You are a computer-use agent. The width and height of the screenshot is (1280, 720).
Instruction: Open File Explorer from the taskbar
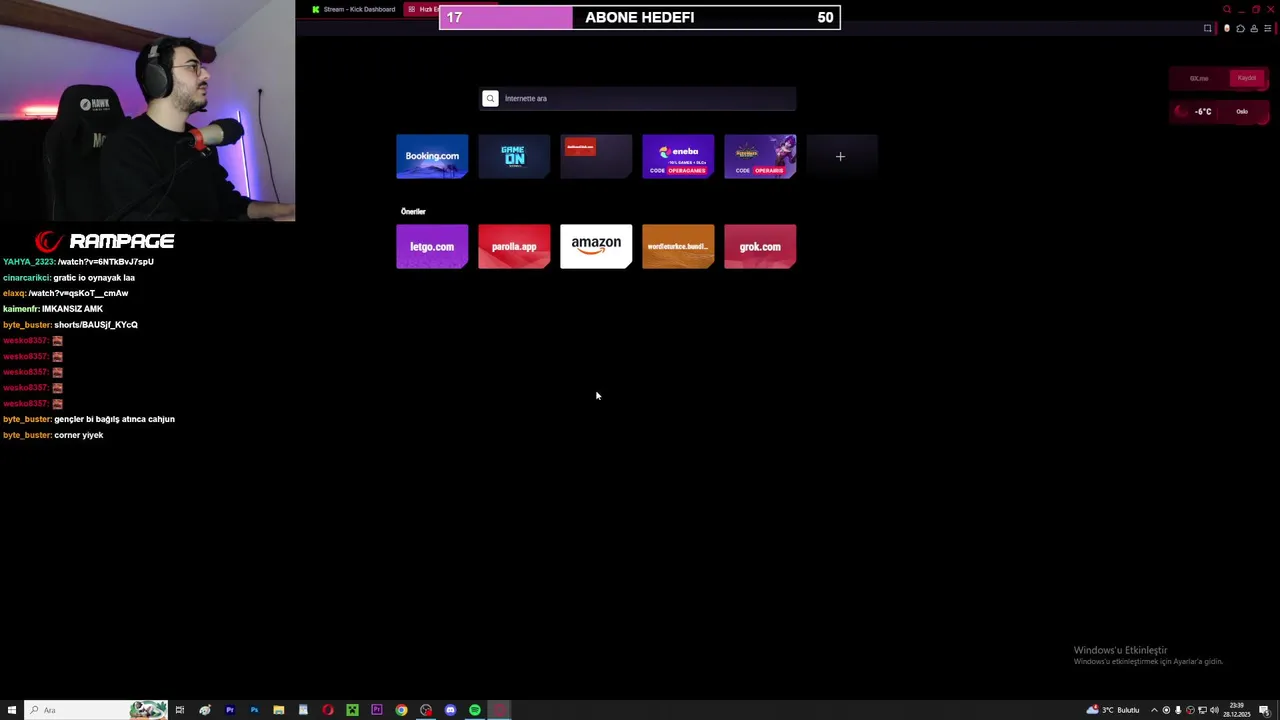coord(279,710)
